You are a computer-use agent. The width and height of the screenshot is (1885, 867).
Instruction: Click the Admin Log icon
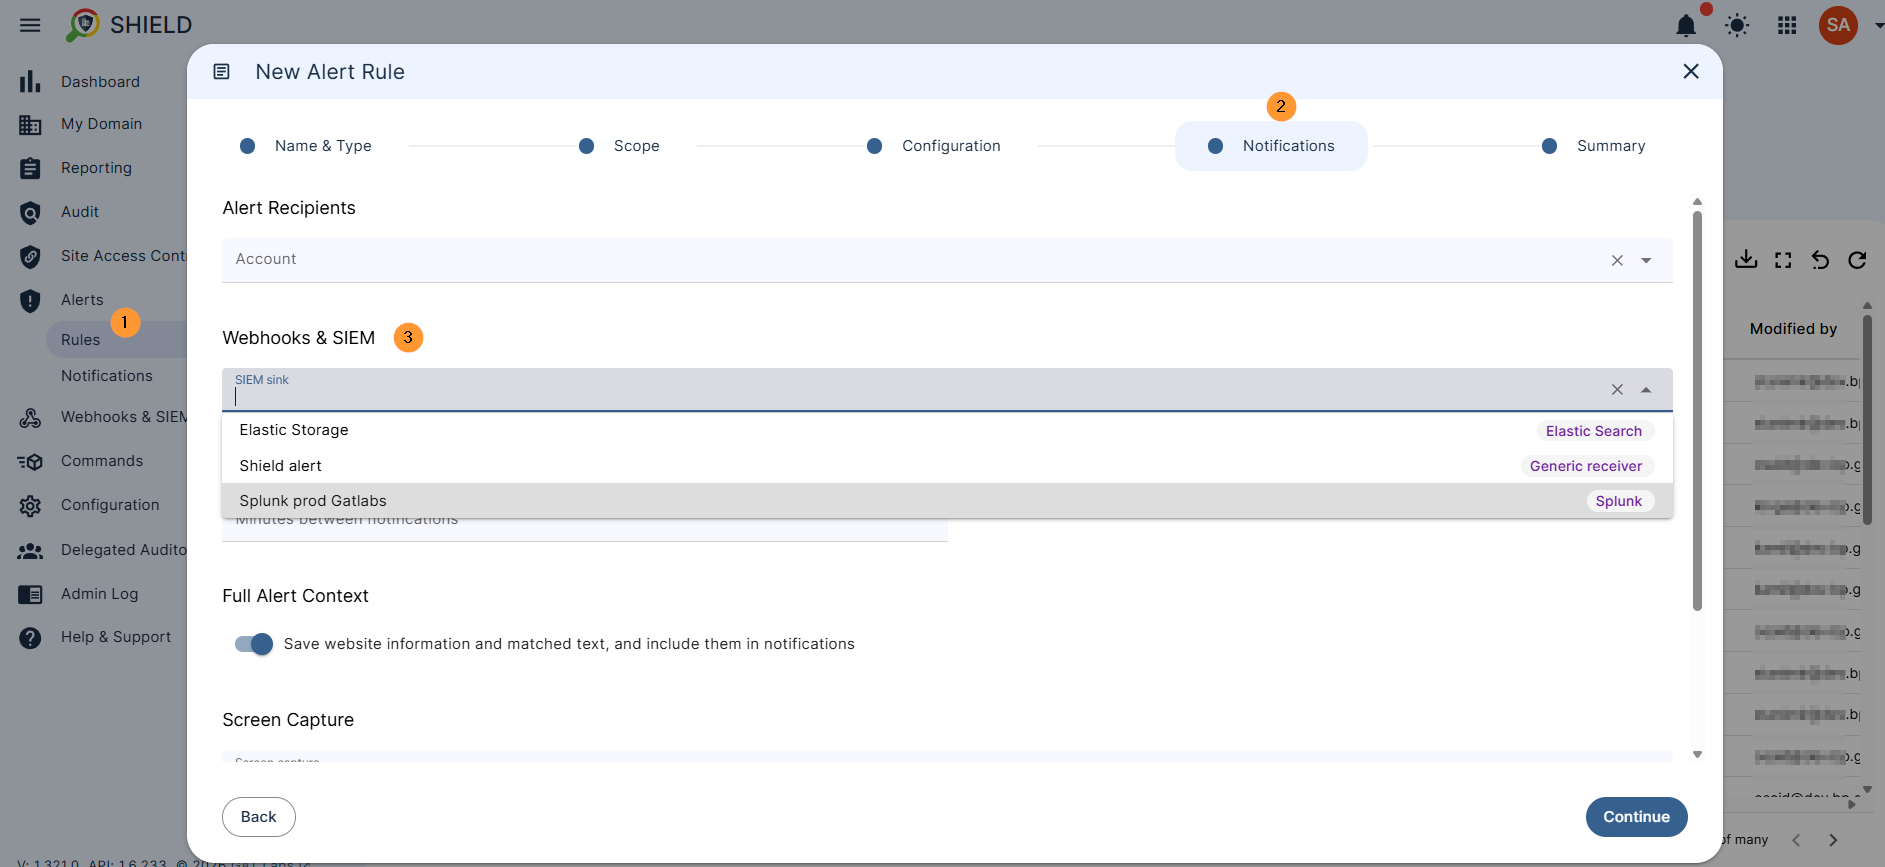pos(30,595)
